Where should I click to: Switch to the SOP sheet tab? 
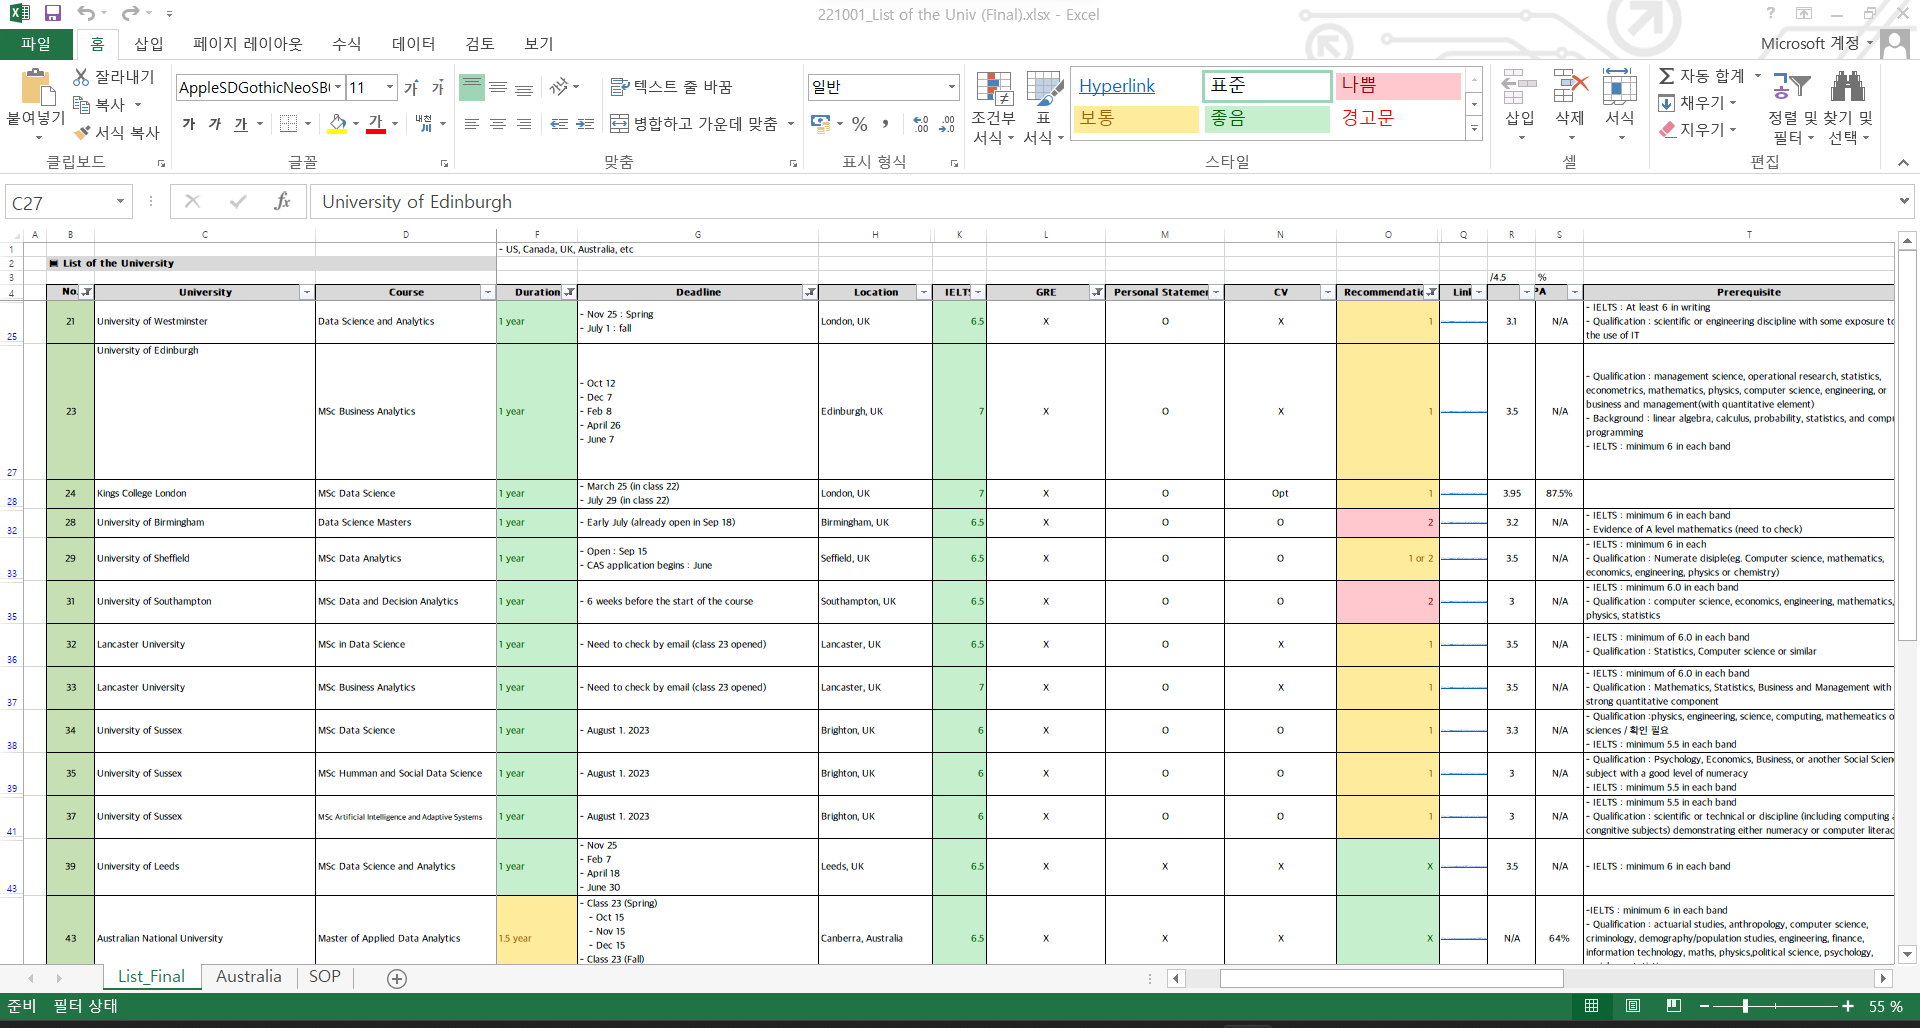[x=325, y=977]
